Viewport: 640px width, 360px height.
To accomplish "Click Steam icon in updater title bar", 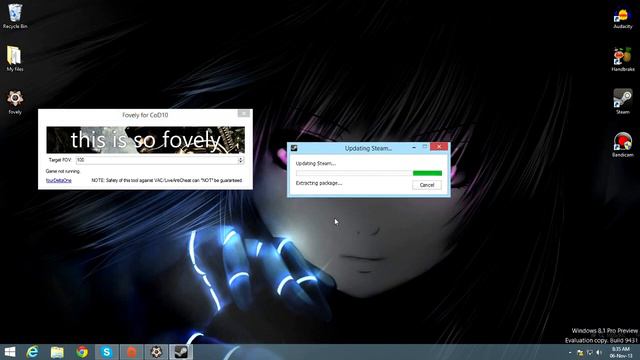I will coord(294,148).
